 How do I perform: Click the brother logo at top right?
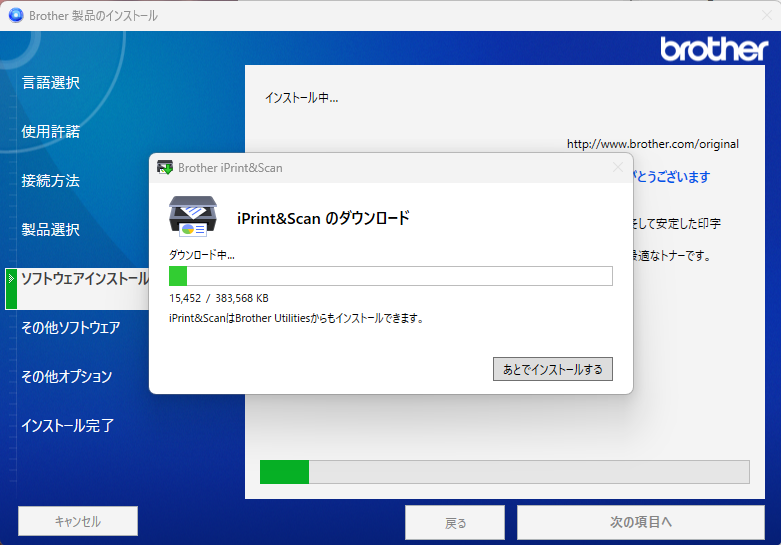click(x=714, y=49)
